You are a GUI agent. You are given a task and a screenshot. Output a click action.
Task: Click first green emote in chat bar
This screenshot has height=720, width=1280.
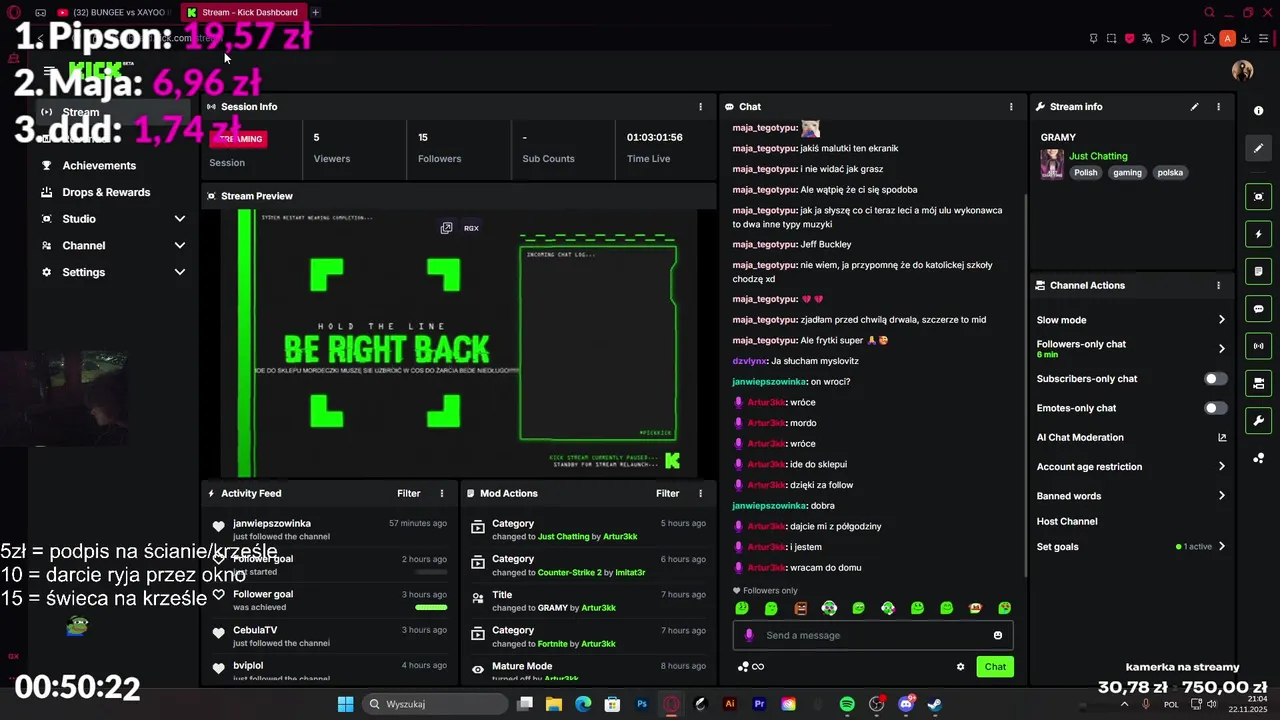tap(742, 608)
